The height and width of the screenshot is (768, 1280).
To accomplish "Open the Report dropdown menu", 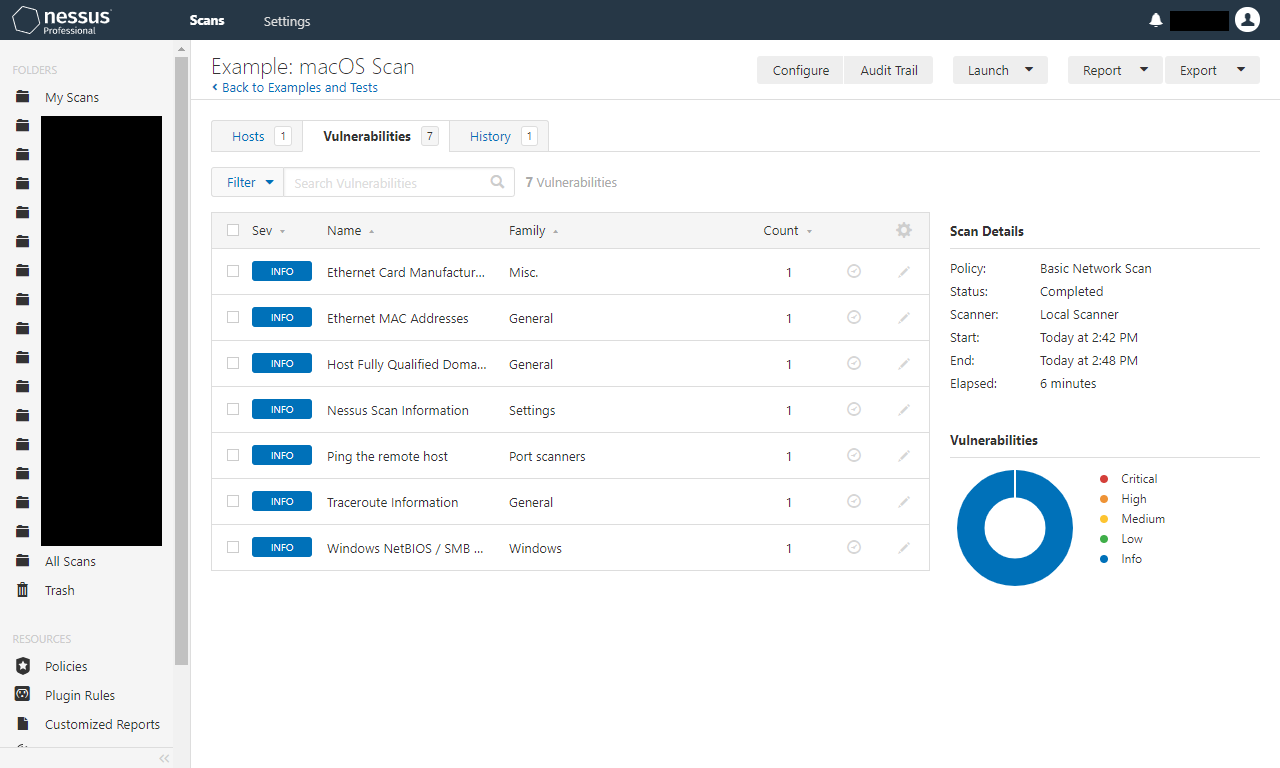I will pos(1115,70).
